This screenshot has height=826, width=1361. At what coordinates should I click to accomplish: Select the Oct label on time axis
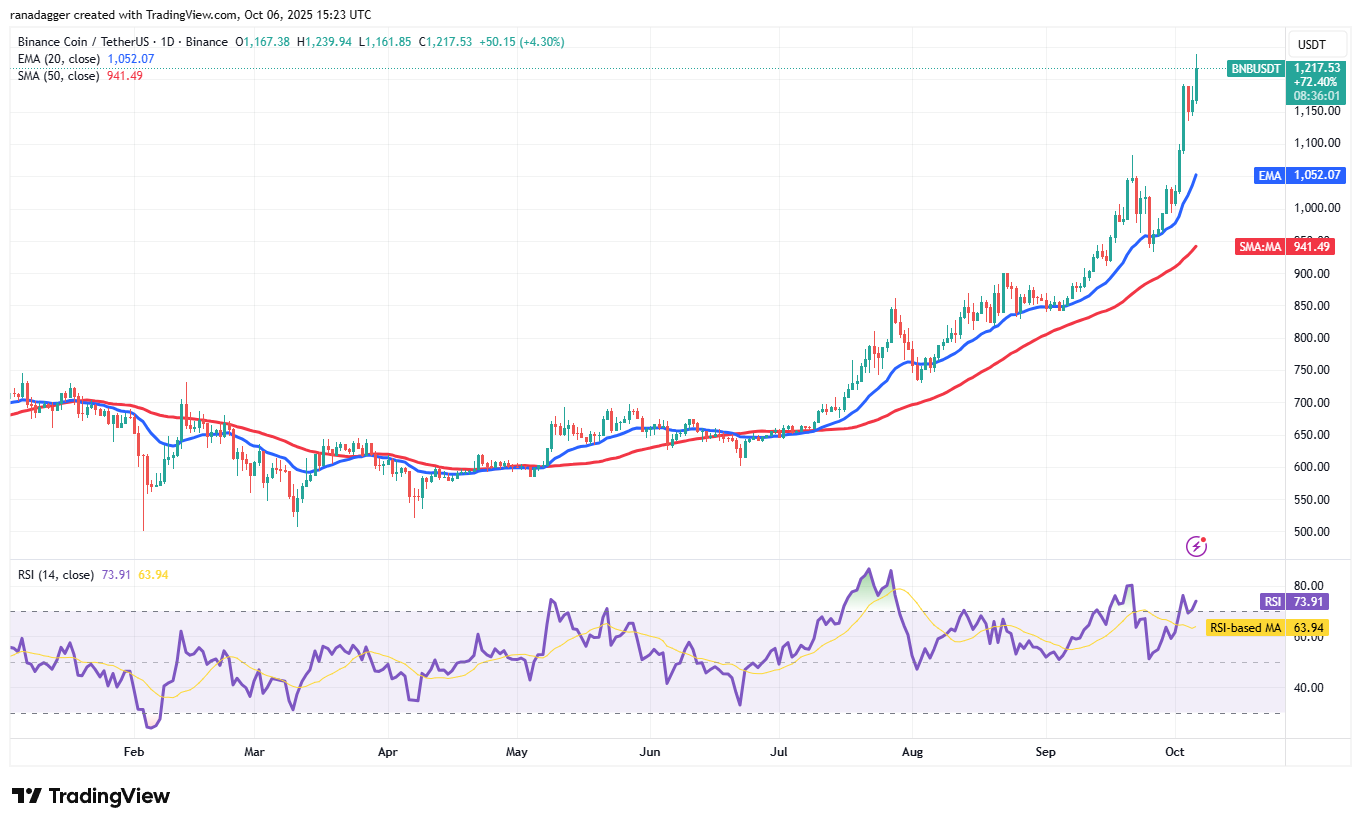coord(1174,752)
